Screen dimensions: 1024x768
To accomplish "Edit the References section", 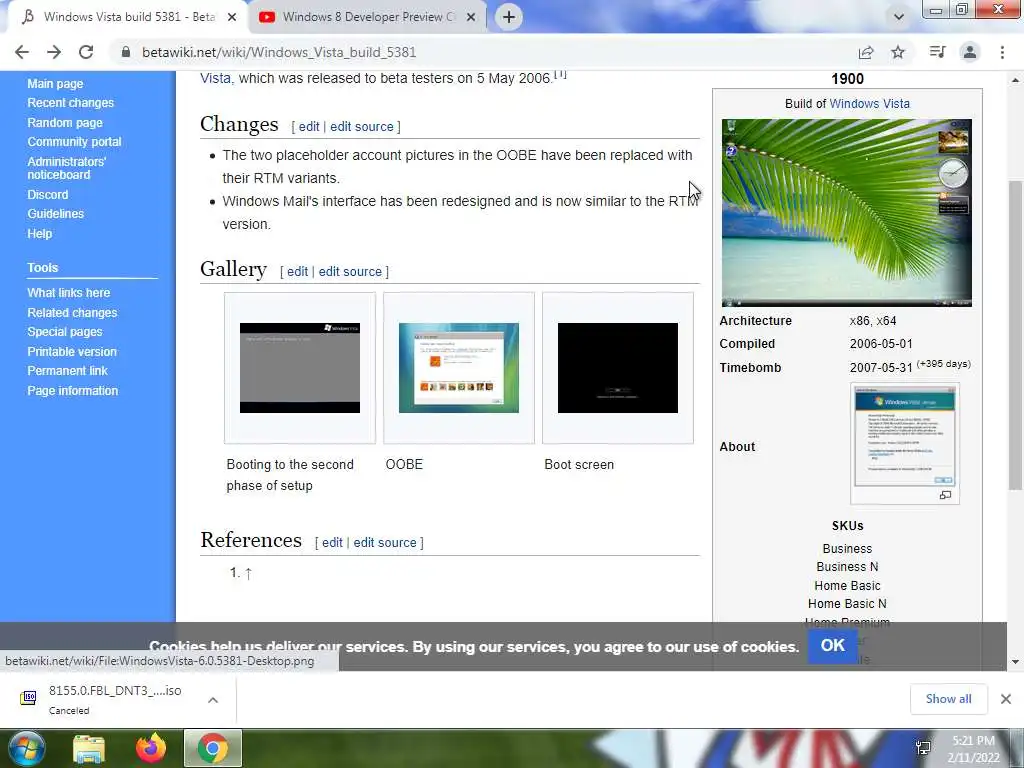I will pos(332,543).
